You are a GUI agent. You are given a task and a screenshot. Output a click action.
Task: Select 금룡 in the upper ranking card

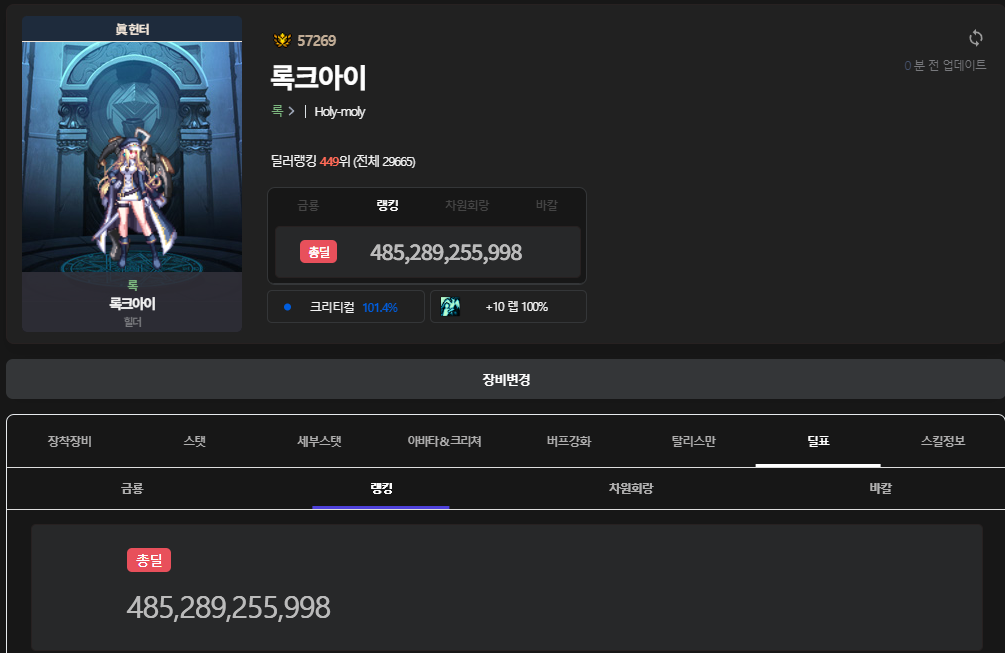click(x=308, y=206)
